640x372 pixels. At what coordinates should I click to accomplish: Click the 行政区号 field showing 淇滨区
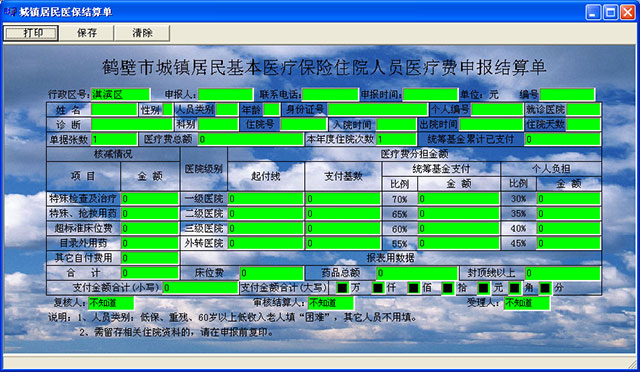click(x=120, y=94)
